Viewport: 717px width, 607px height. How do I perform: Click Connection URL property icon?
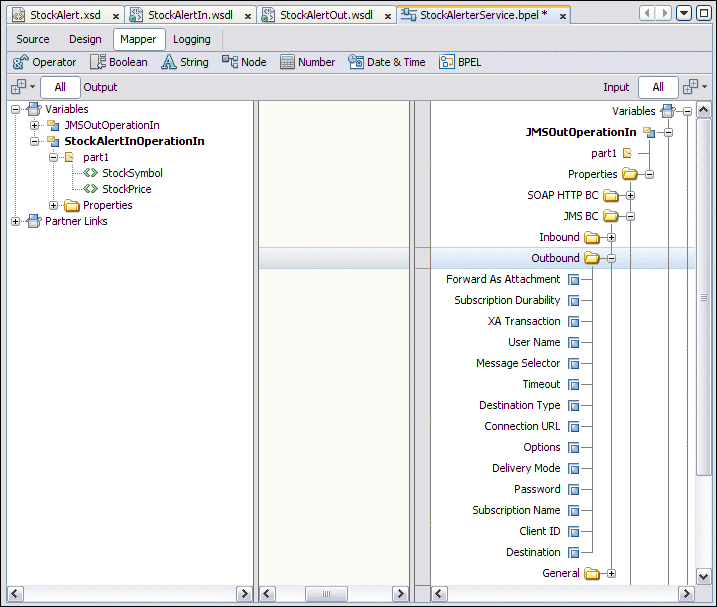tap(573, 427)
